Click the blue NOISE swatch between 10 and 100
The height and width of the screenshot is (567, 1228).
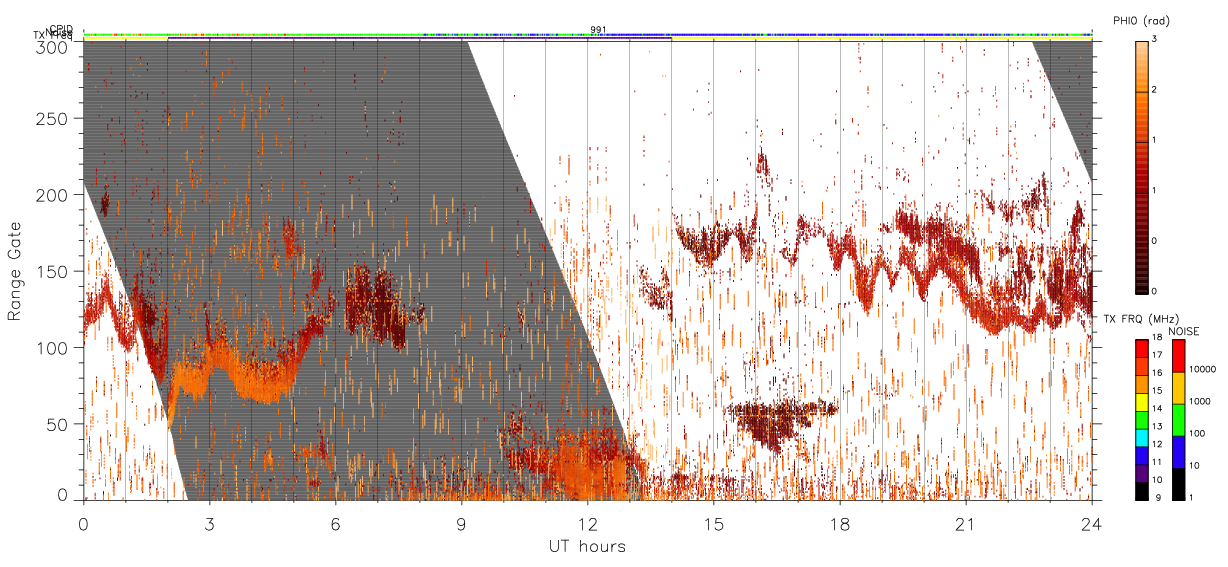point(1177,452)
